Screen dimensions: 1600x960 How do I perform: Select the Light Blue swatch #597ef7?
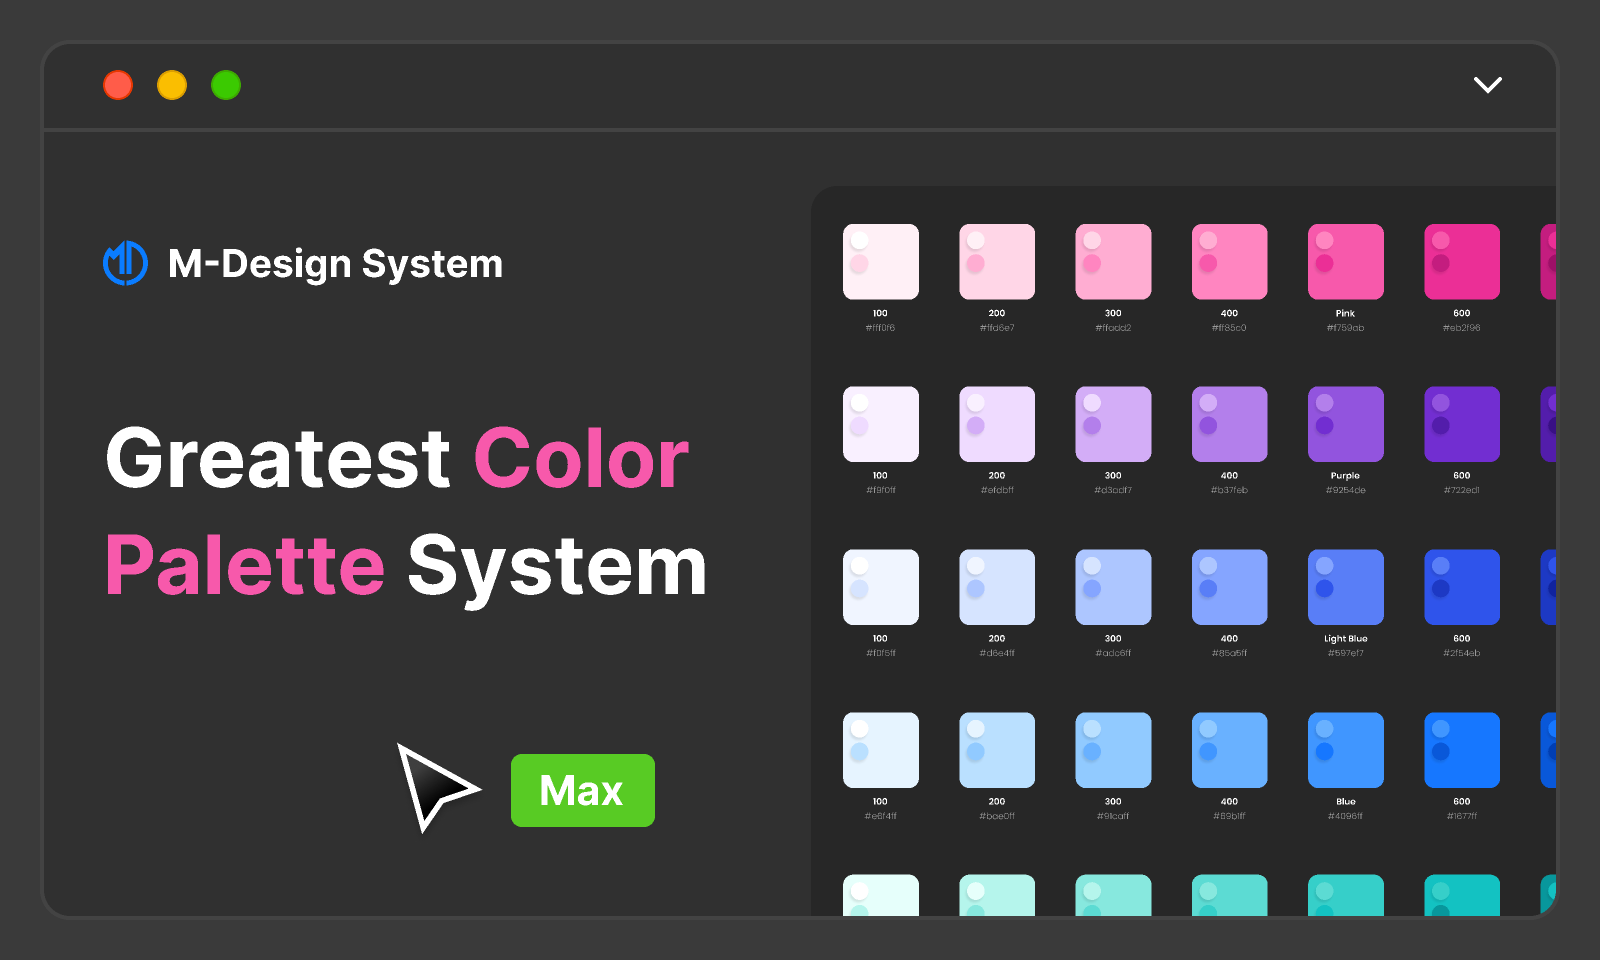1345,586
